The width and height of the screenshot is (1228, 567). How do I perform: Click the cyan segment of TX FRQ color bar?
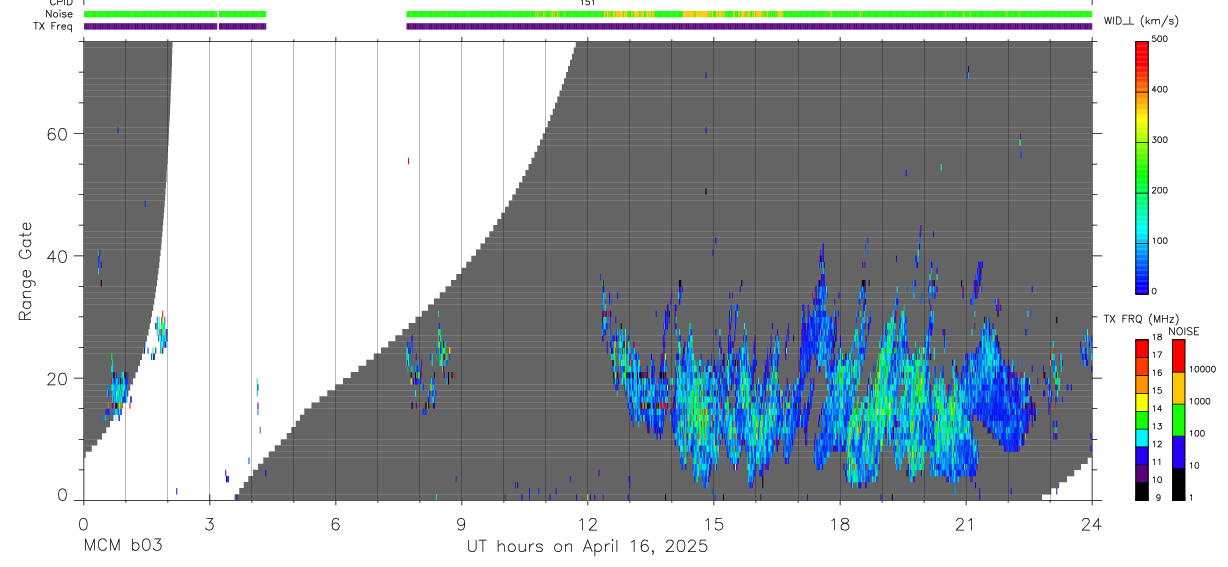click(1142, 436)
